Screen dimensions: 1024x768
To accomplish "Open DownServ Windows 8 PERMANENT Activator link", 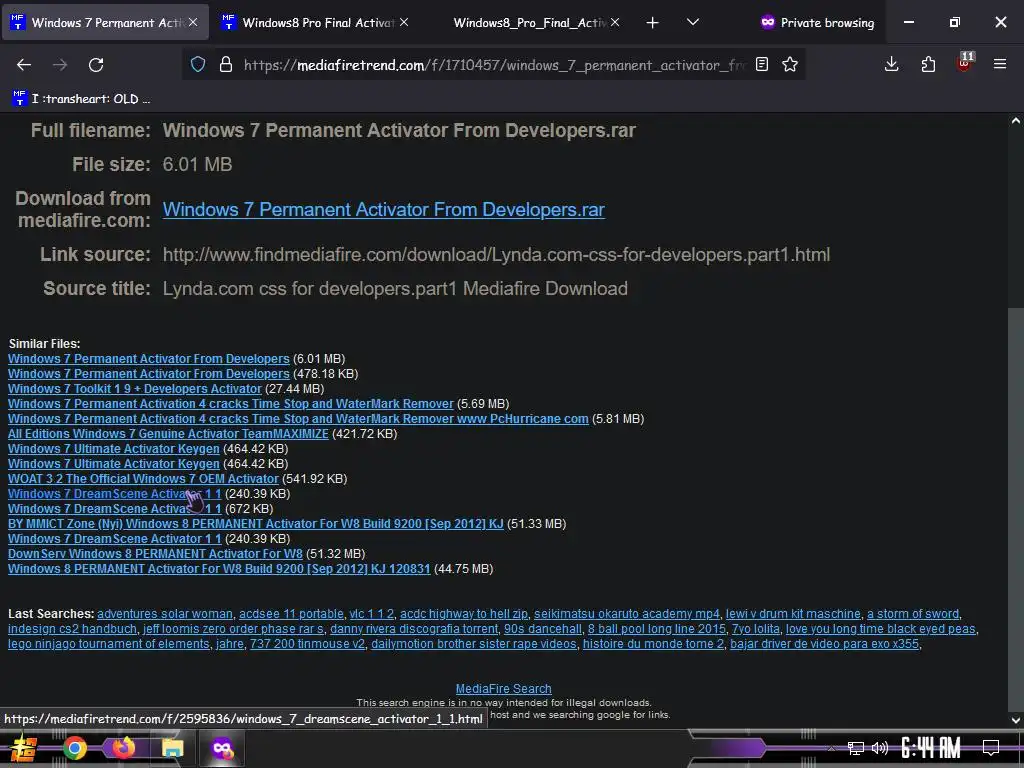I will click(155, 554).
